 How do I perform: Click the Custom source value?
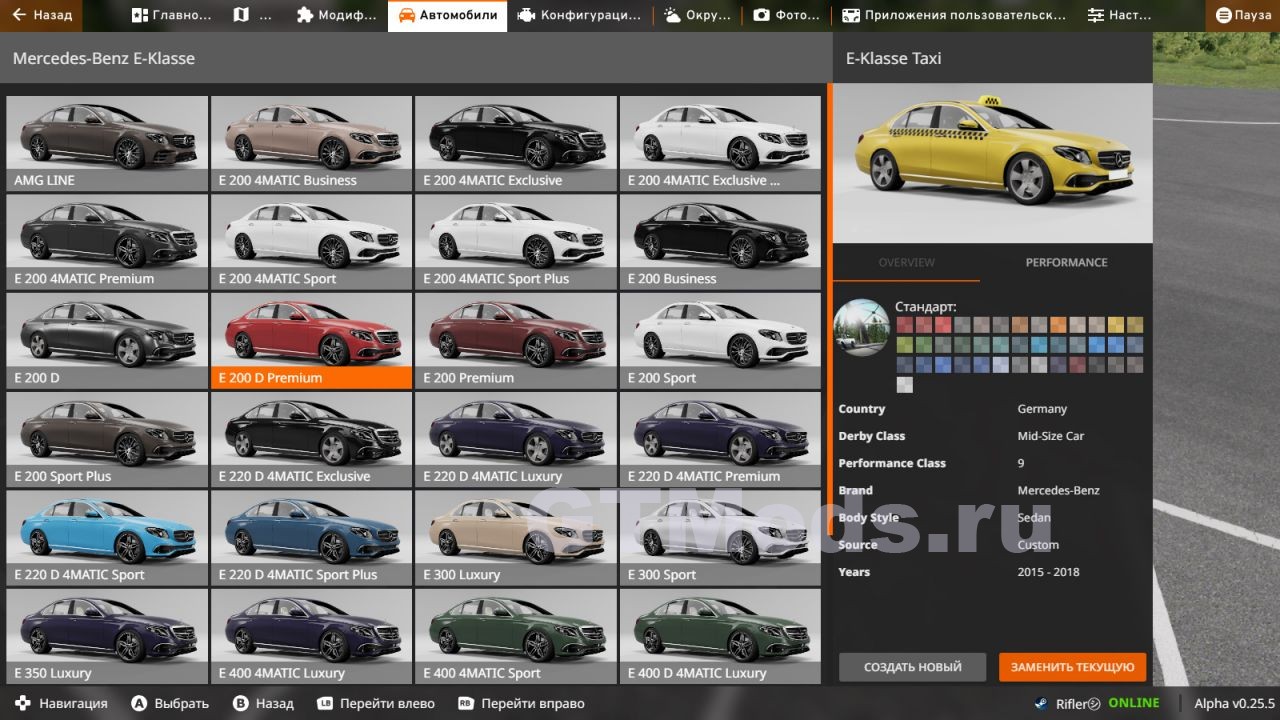pos(1038,545)
